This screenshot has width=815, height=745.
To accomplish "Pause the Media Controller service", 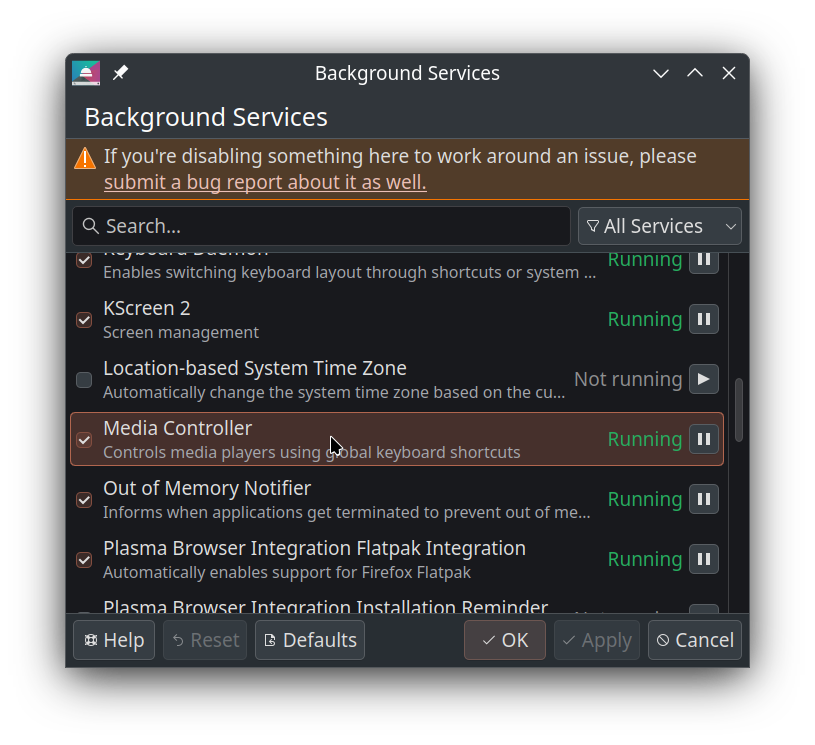I will 704,440.
